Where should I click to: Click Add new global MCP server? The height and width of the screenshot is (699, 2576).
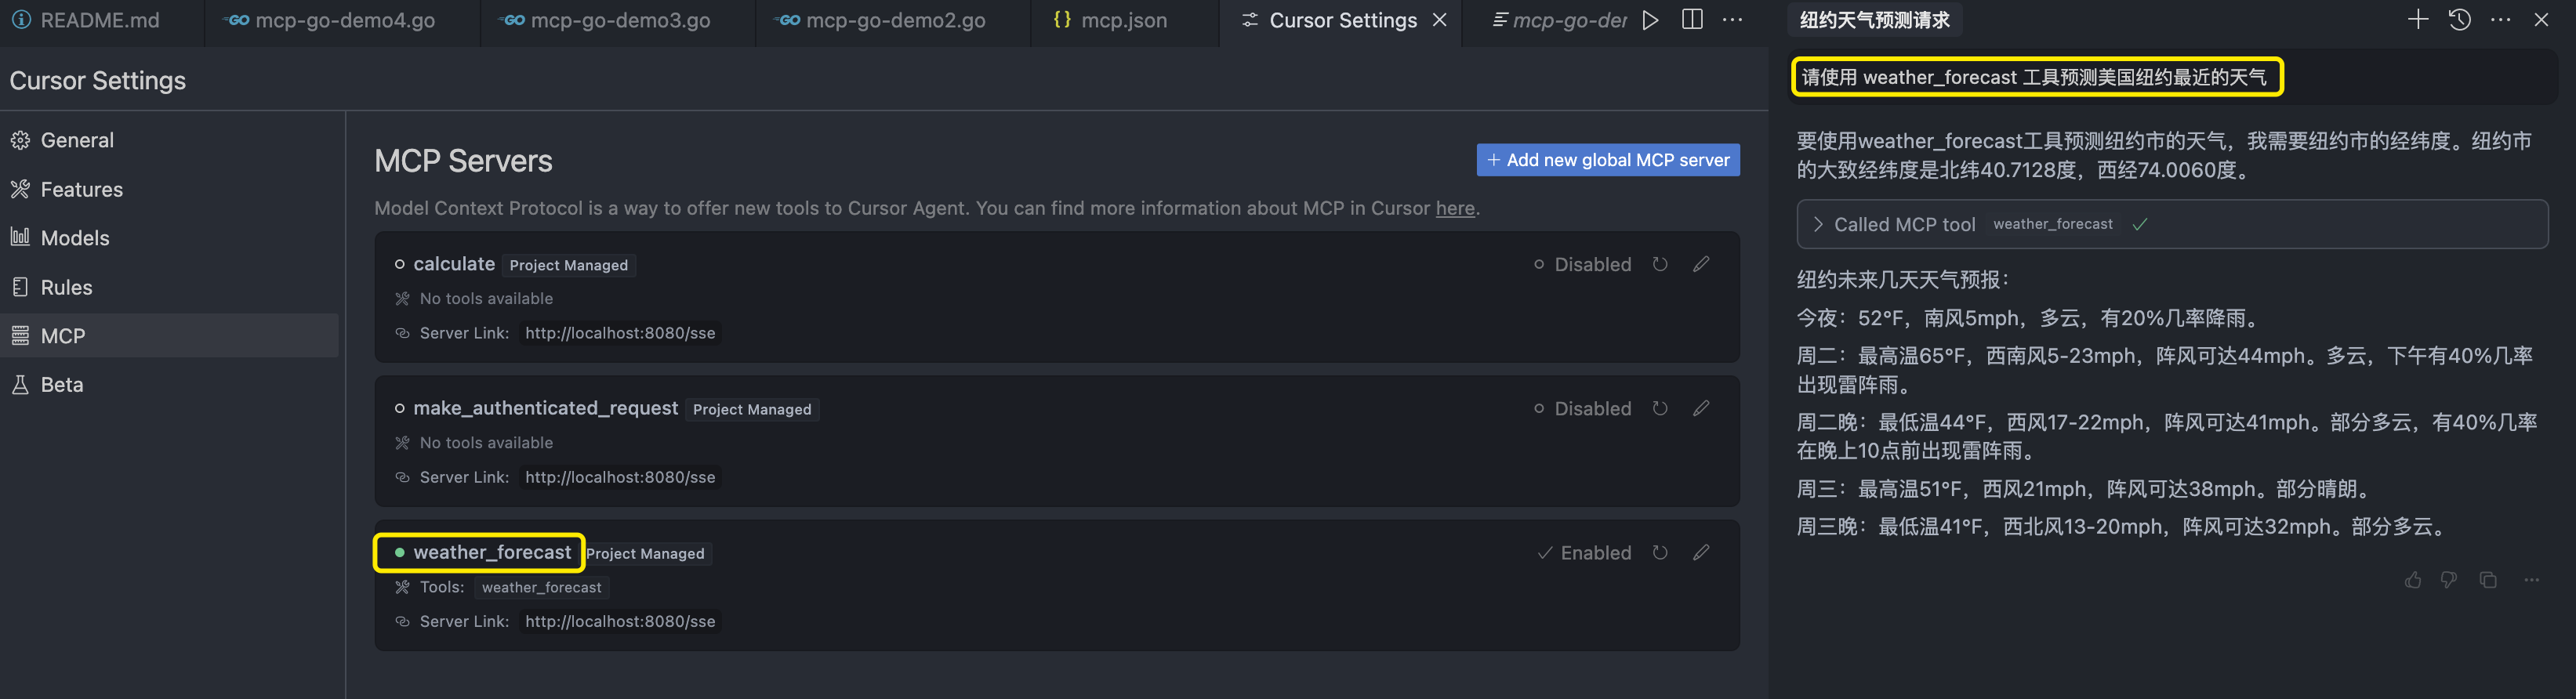pos(1607,160)
